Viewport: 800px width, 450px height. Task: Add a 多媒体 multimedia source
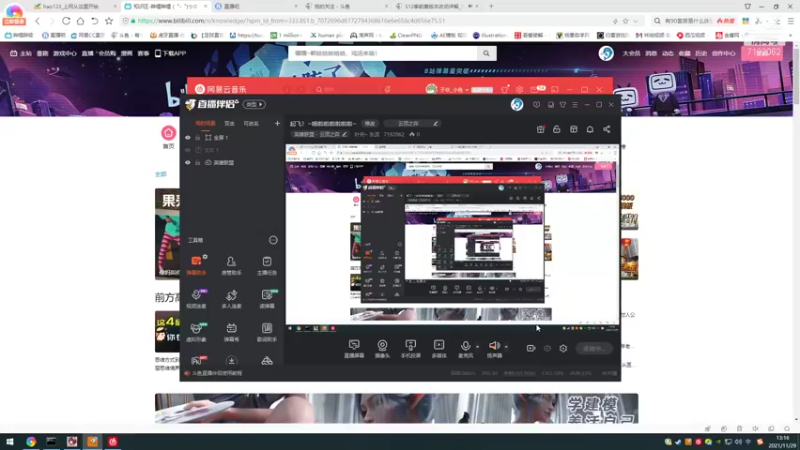coord(439,349)
